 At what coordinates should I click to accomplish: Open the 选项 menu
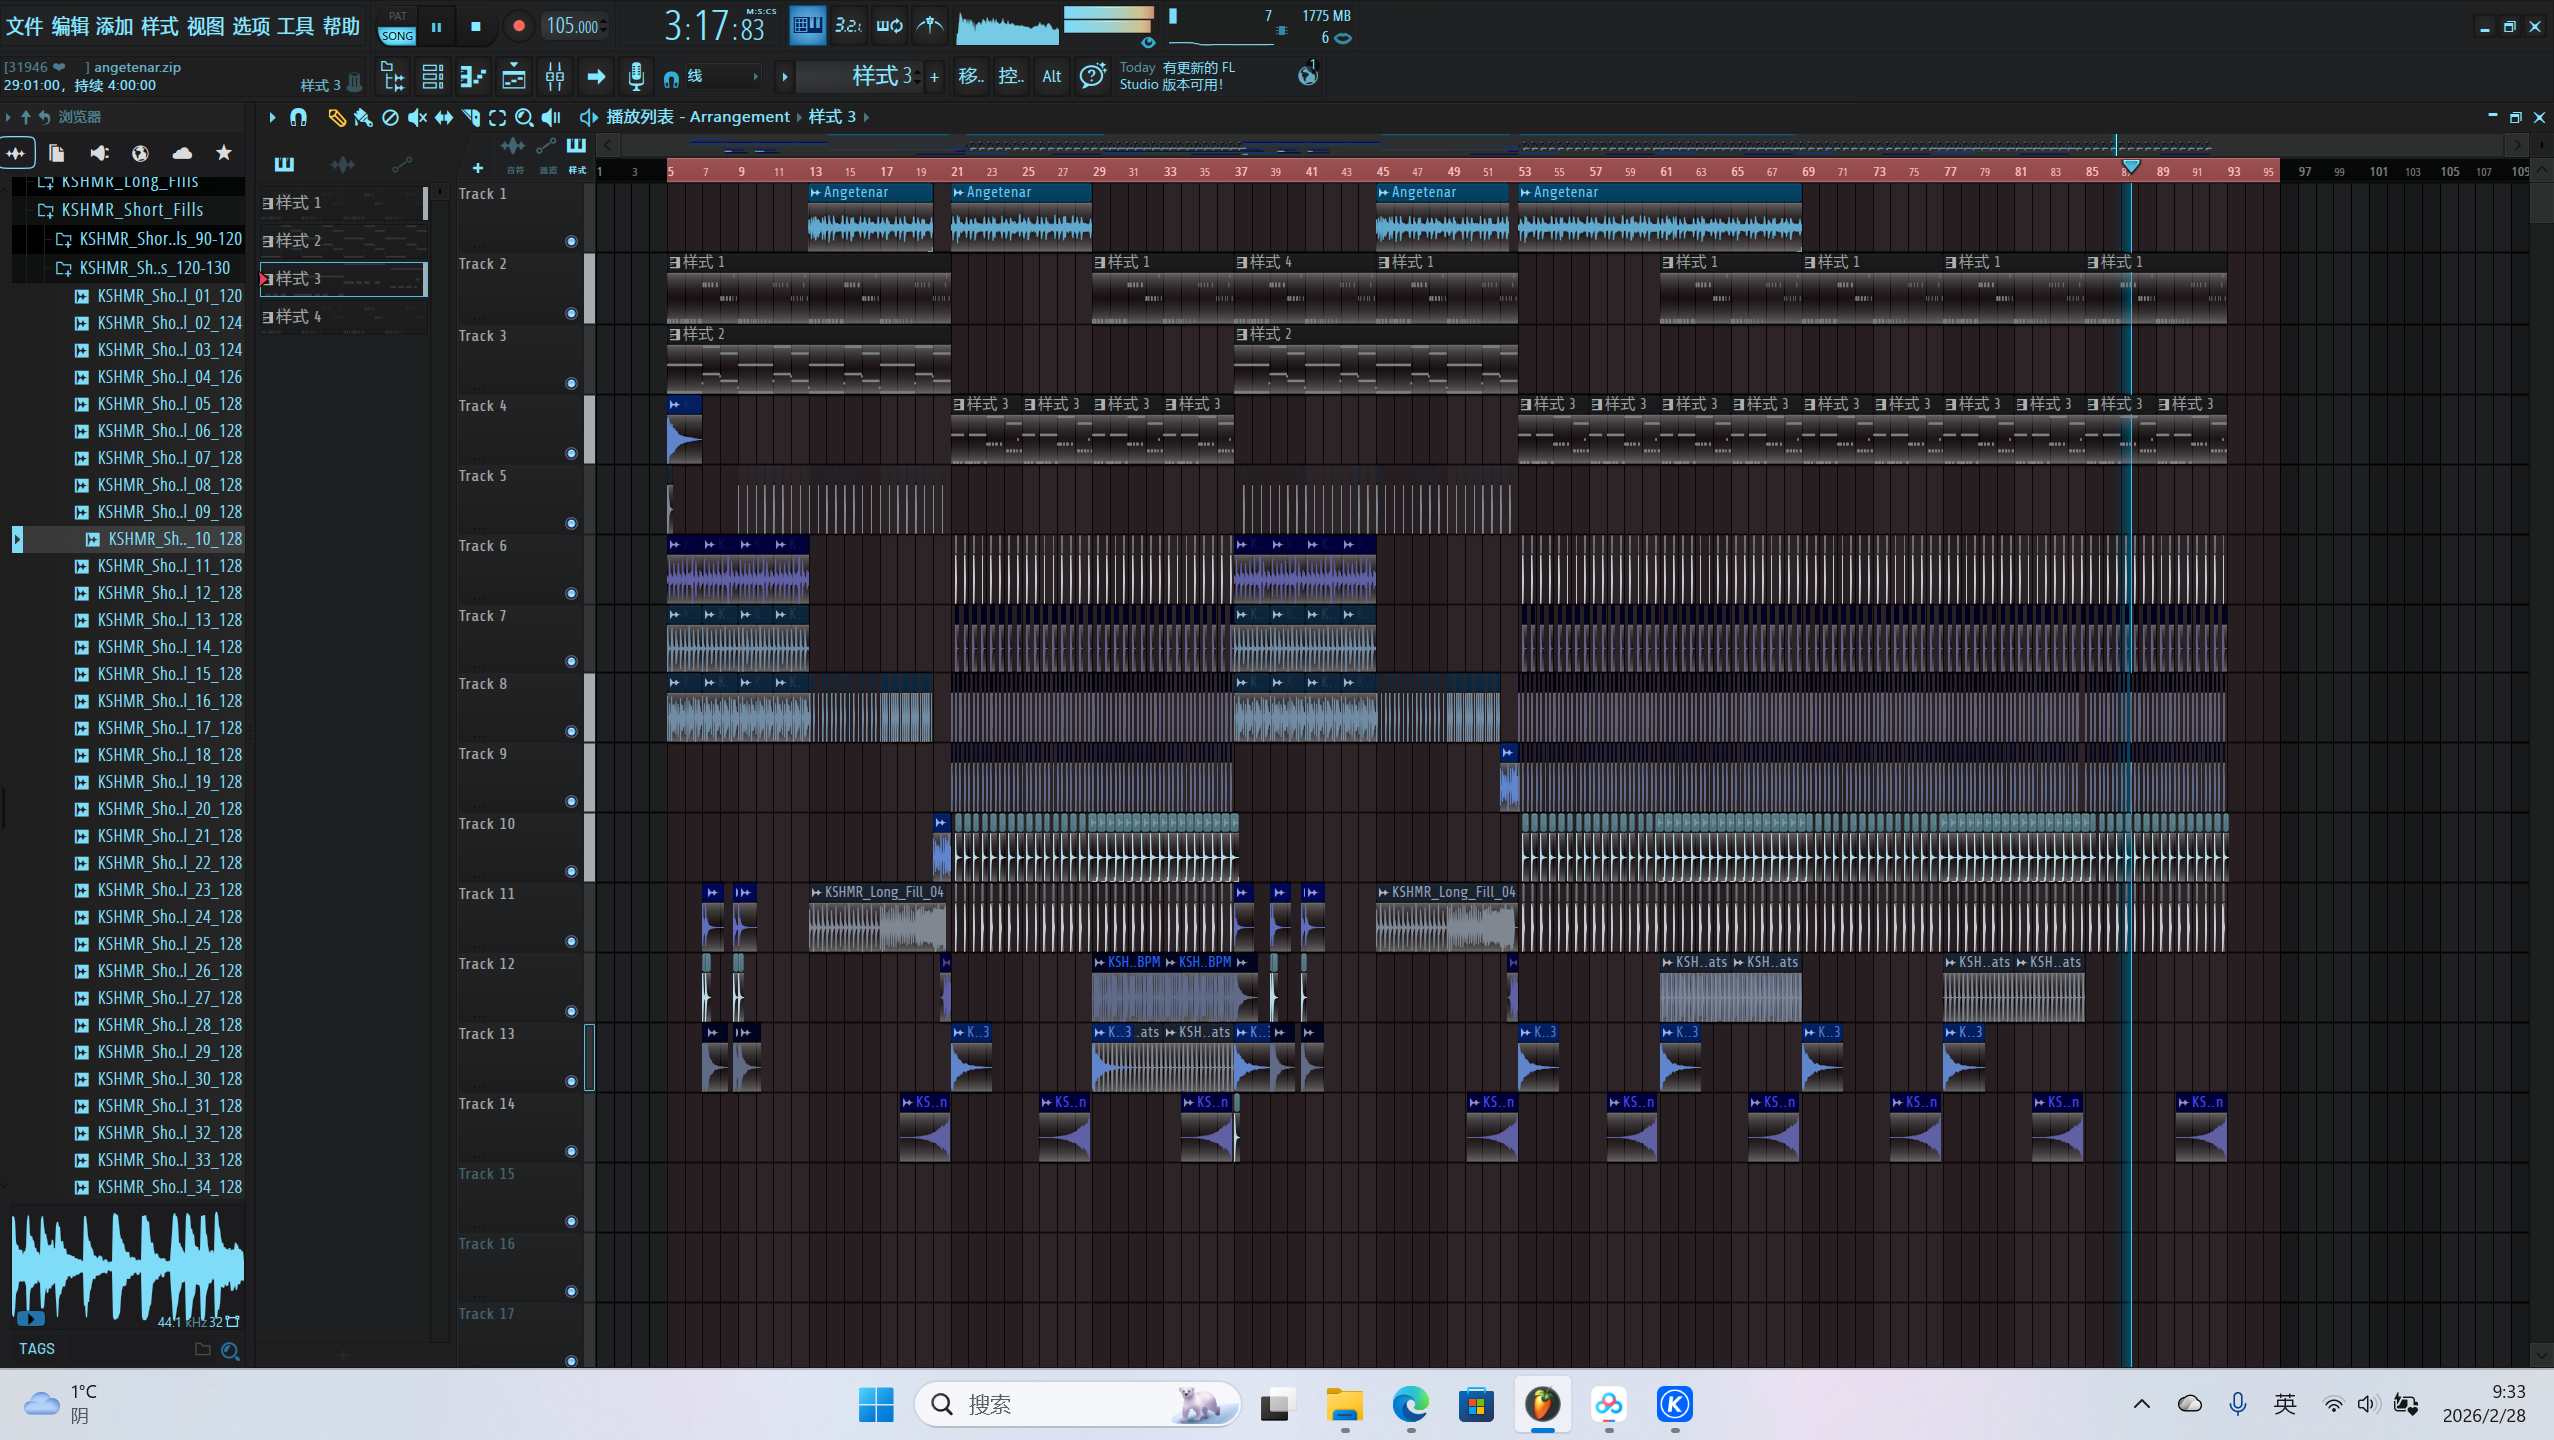pyautogui.click(x=250, y=26)
